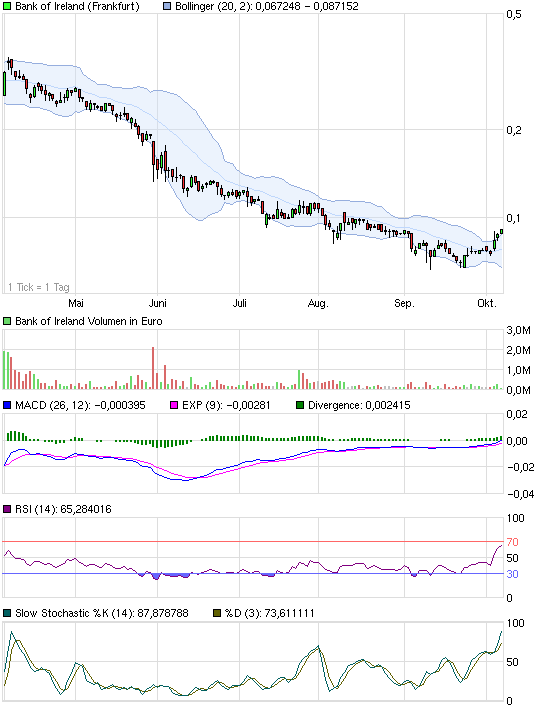
Task: Click the olive %D (3) legend square
Action: (x=217, y=613)
